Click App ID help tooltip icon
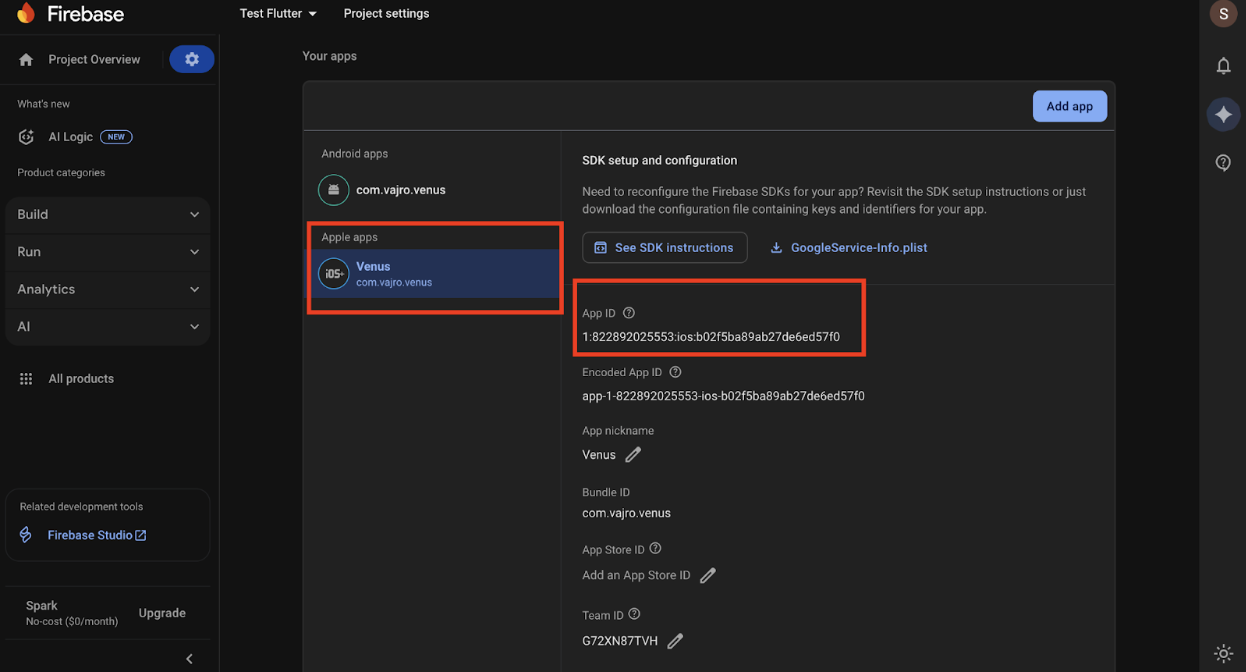 point(629,313)
